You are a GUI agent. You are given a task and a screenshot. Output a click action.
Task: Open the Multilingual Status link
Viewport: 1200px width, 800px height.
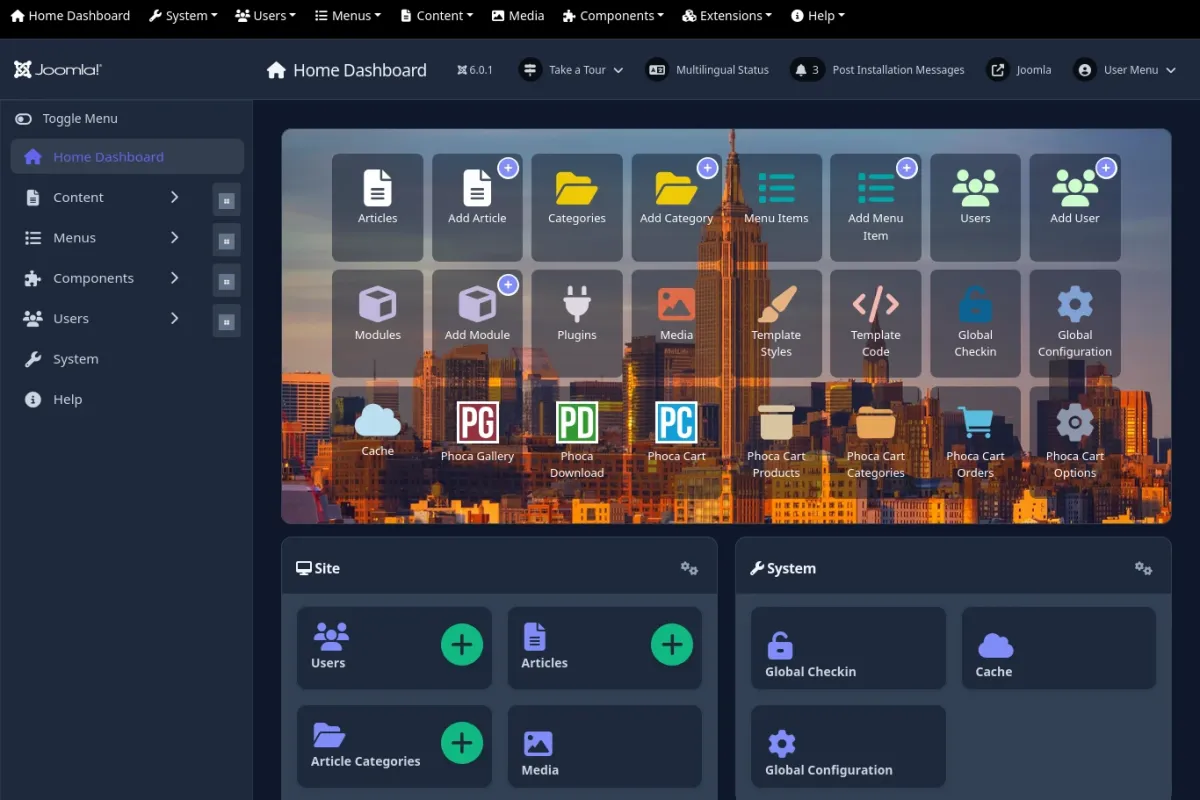click(709, 70)
